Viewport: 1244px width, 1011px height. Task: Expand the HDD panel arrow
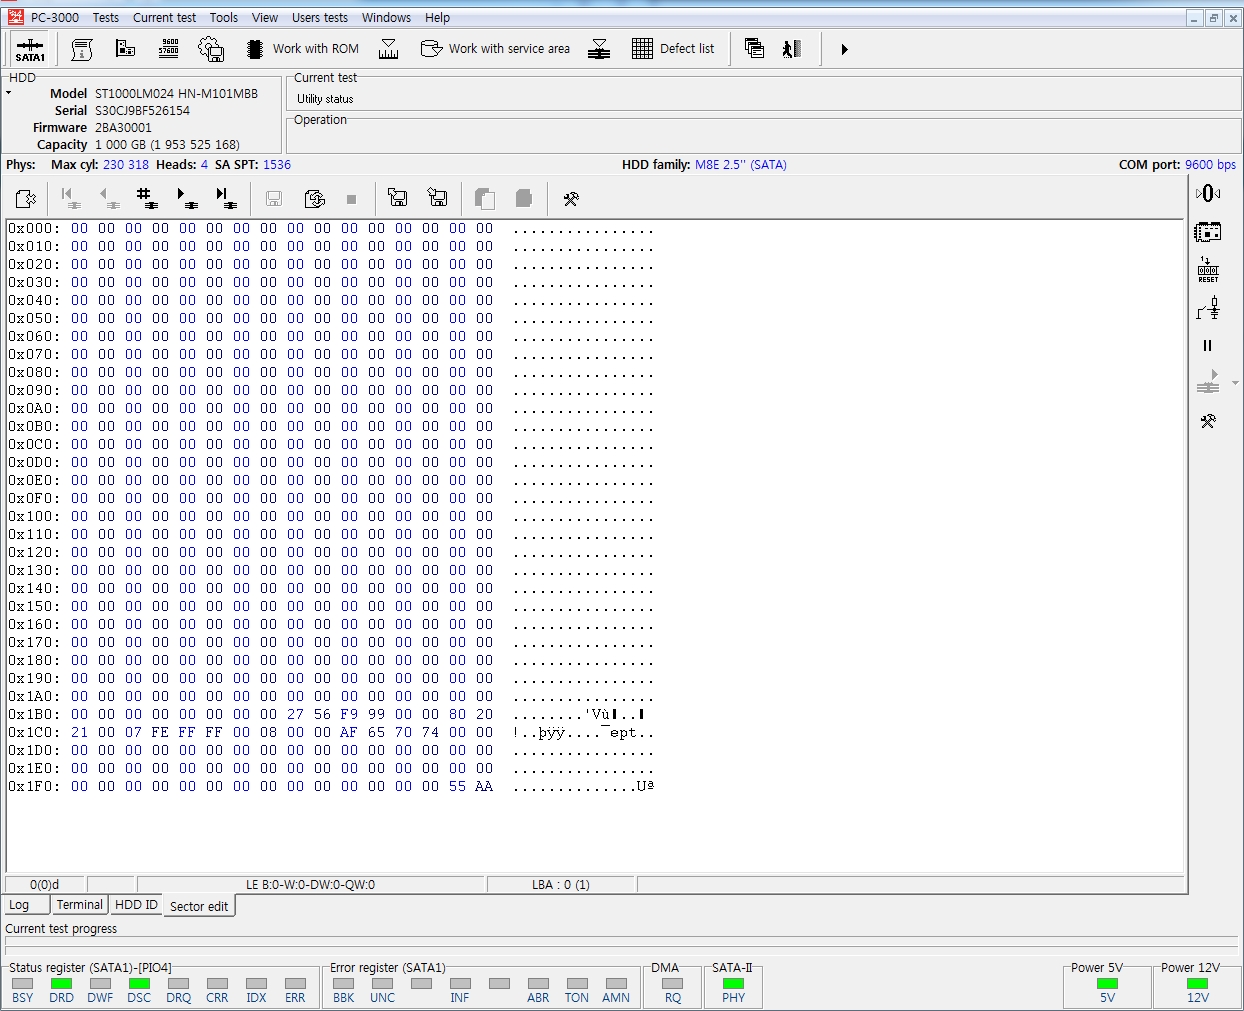(x=9, y=93)
